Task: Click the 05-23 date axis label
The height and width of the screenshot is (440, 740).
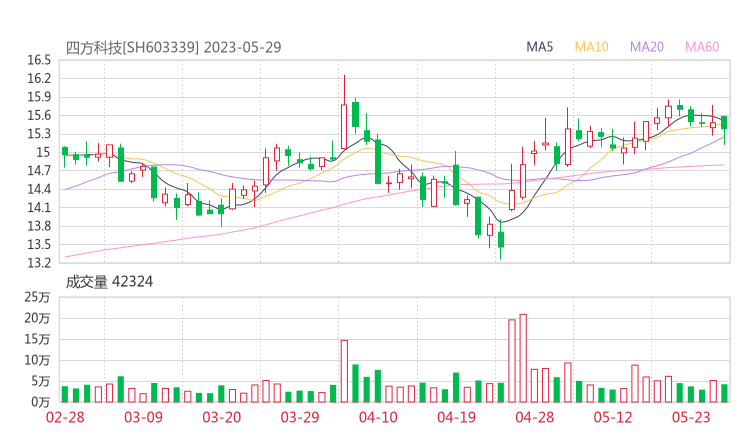Action: click(x=691, y=417)
